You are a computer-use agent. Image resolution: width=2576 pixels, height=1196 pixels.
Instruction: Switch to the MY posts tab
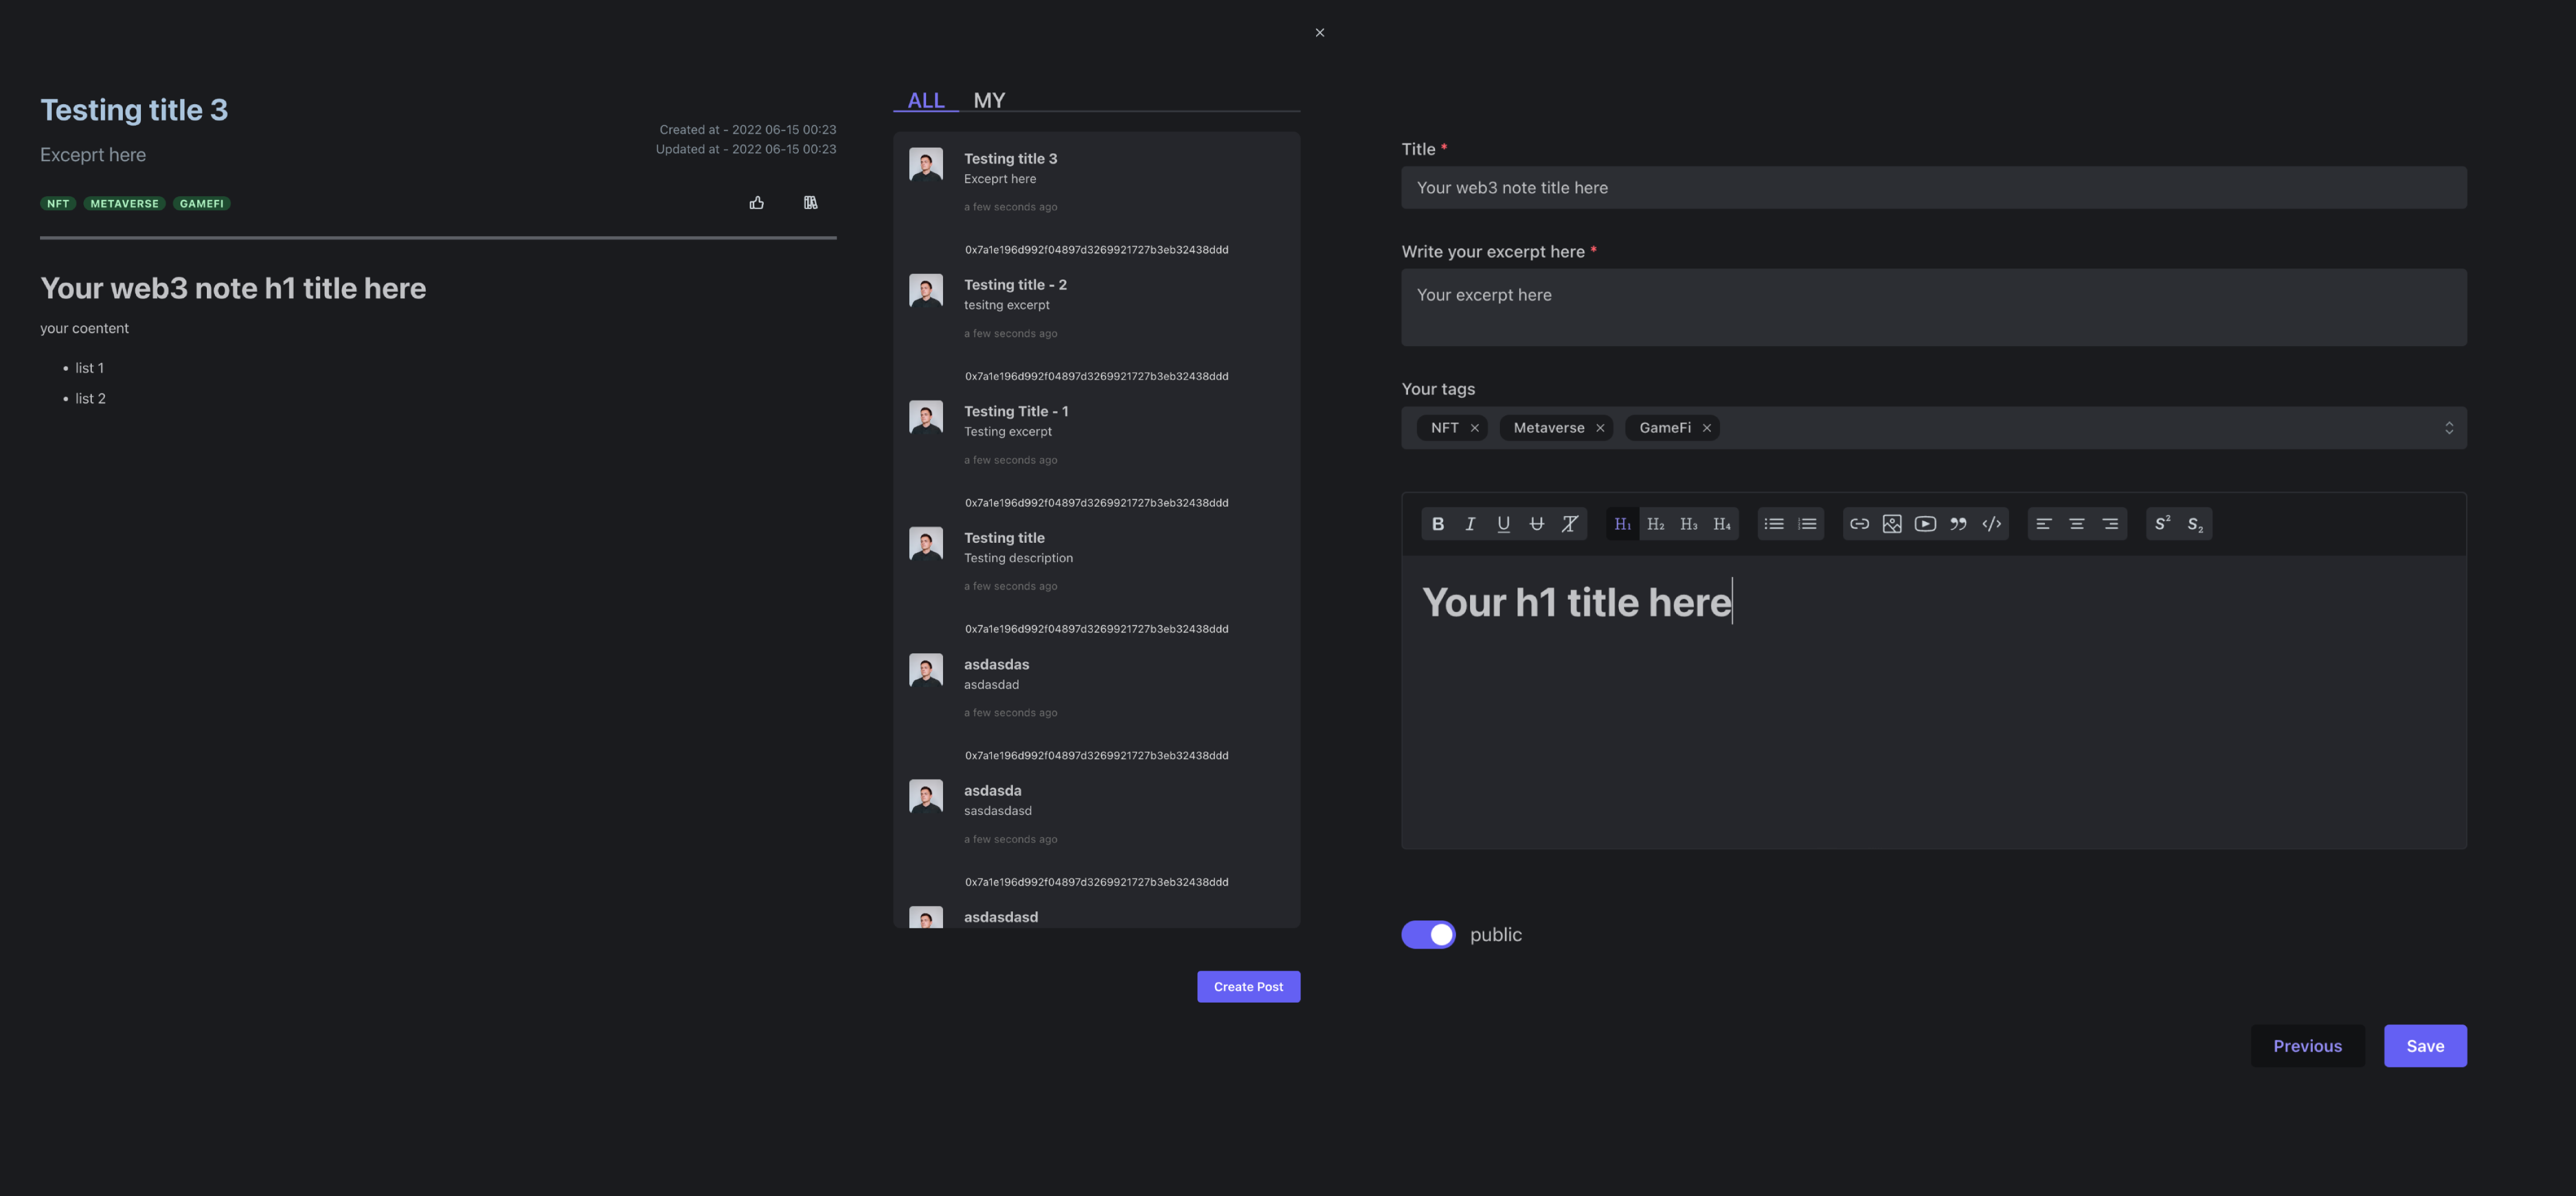pyautogui.click(x=989, y=100)
